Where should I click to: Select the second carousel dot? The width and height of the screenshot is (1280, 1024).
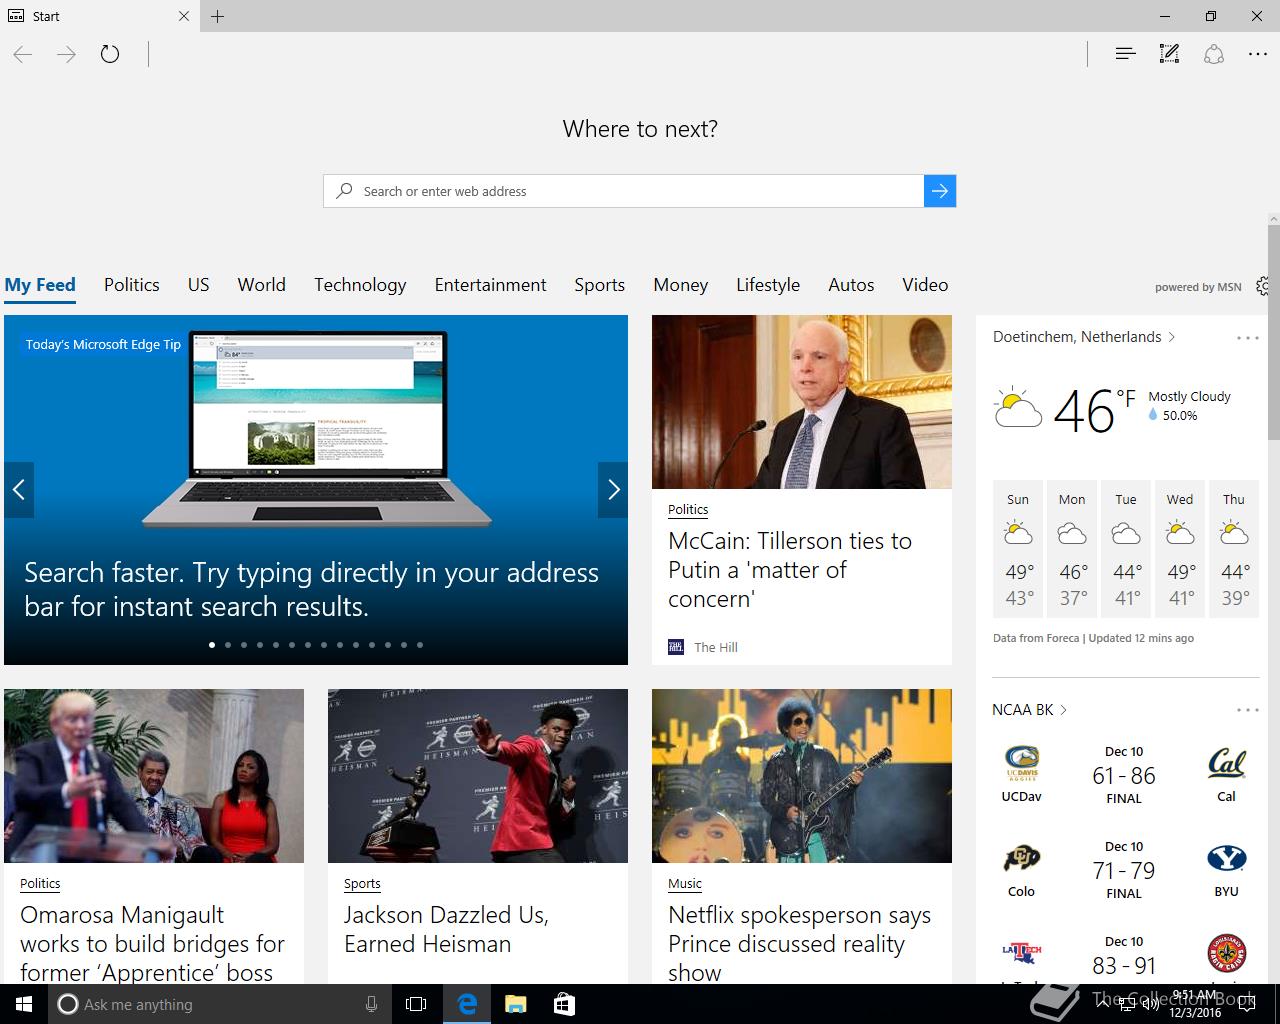point(228,645)
